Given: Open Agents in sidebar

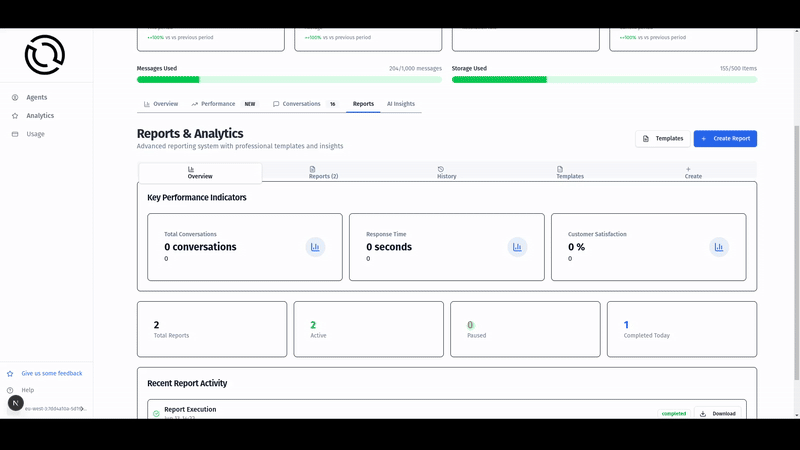Looking at the screenshot, I should pyautogui.click(x=37, y=97).
